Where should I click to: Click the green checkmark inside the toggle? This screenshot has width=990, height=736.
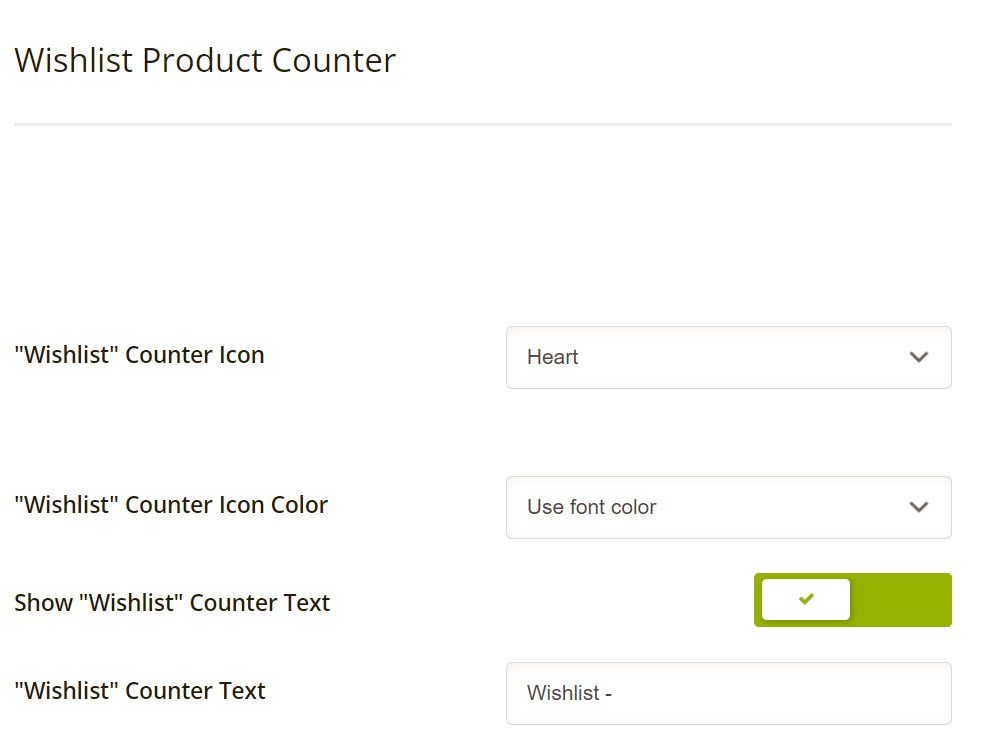pos(806,598)
